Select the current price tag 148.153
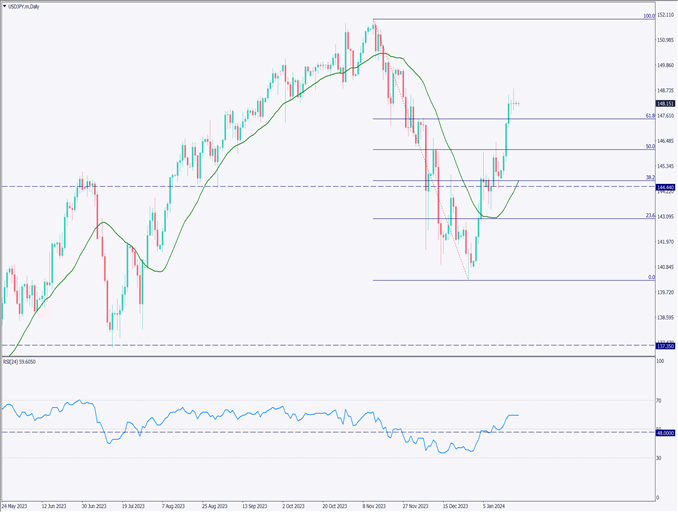Image resolution: width=678 pixels, height=512 pixels. click(666, 103)
